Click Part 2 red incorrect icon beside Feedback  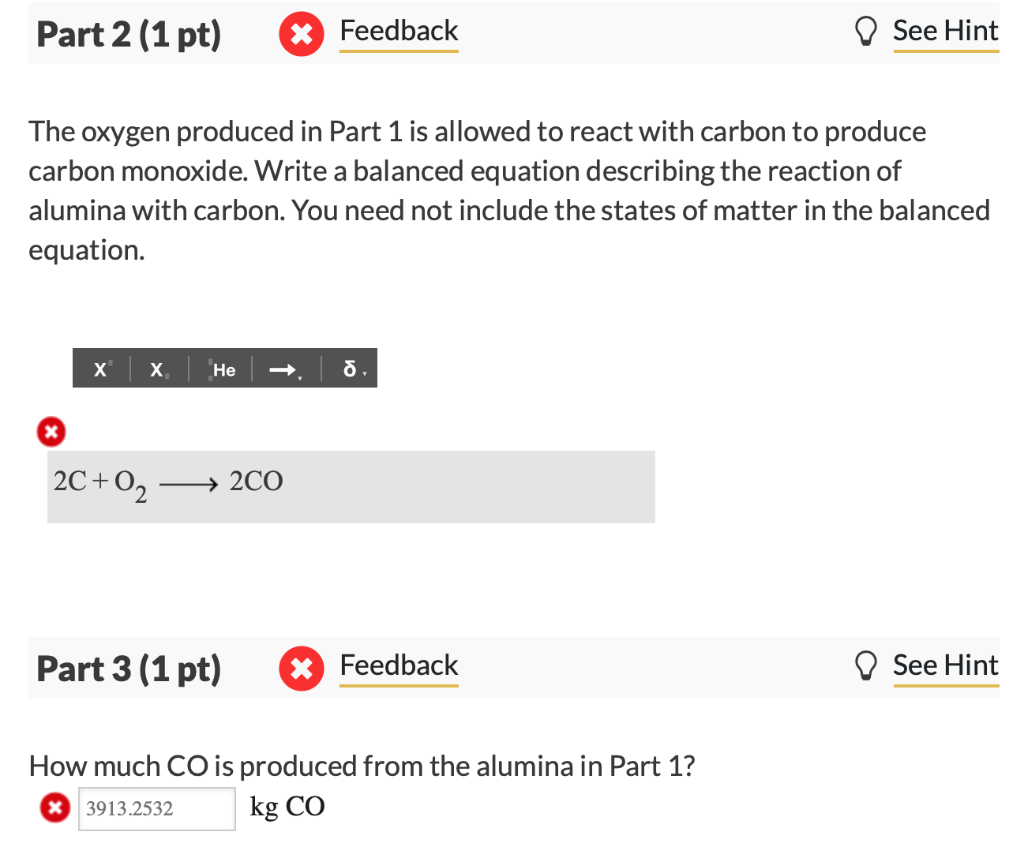(x=298, y=34)
